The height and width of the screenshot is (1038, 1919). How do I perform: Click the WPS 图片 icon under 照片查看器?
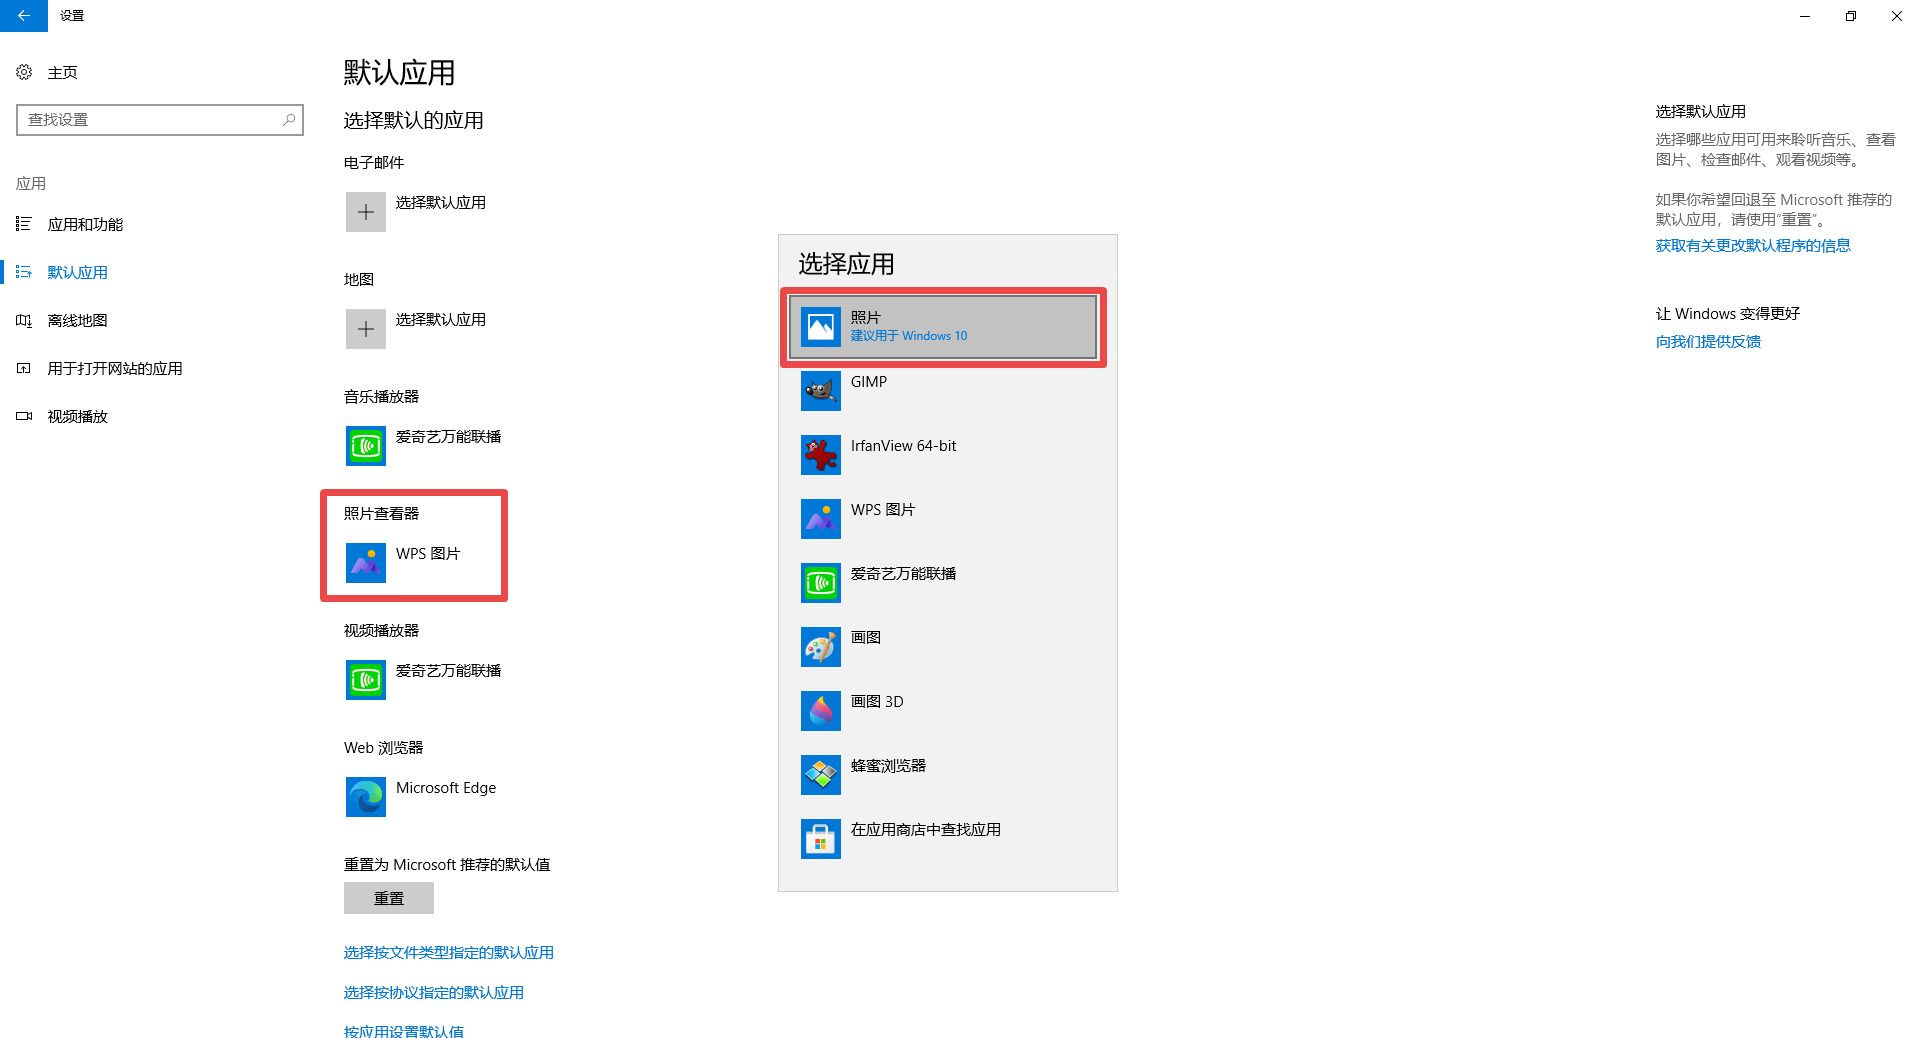[x=366, y=563]
